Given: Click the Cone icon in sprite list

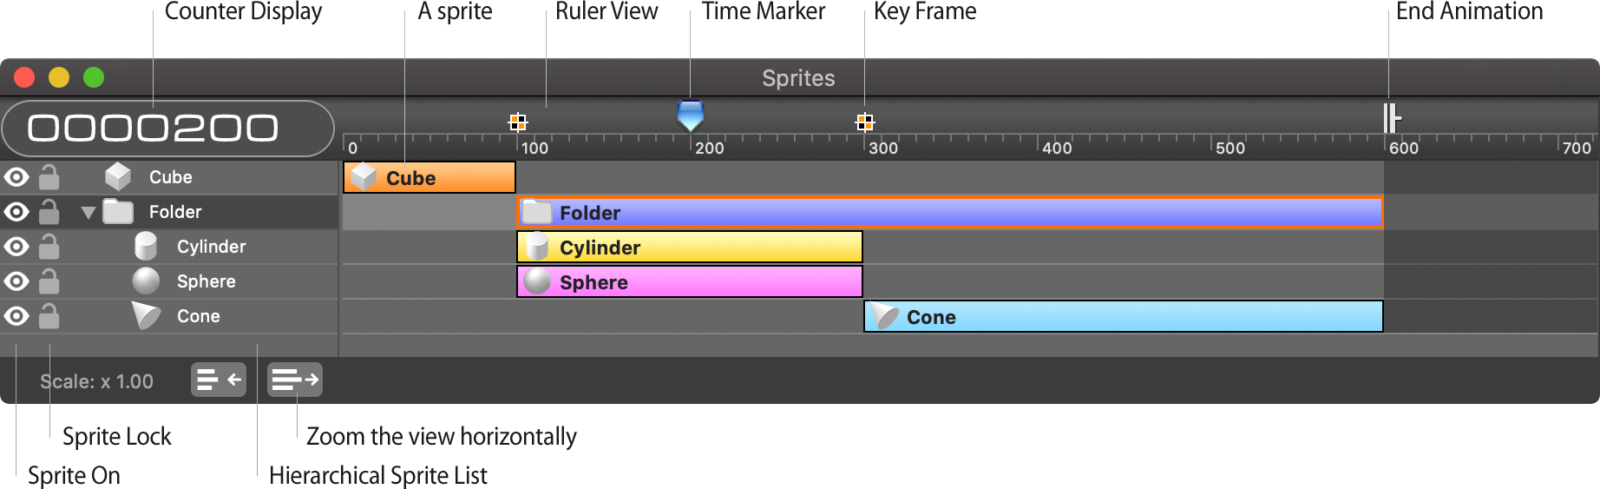Looking at the screenshot, I should tap(146, 316).
